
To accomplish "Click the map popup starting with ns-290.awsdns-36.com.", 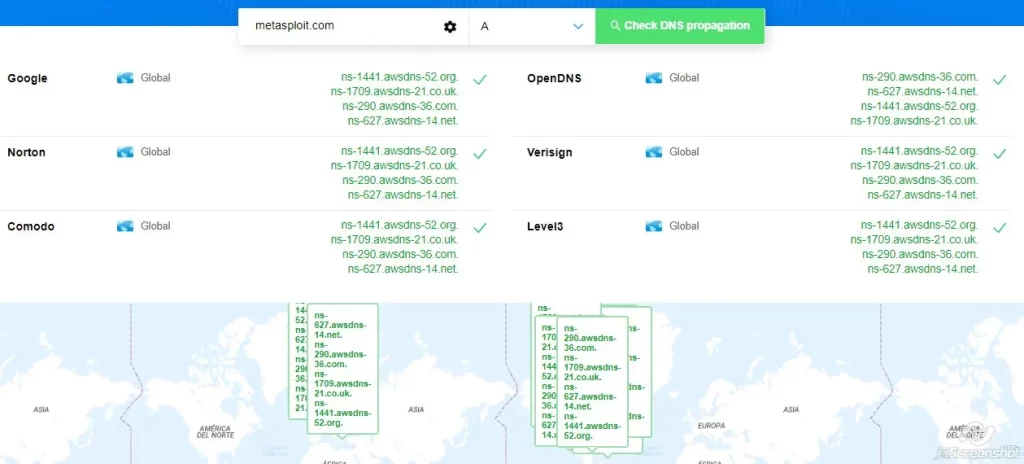I will click(592, 382).
